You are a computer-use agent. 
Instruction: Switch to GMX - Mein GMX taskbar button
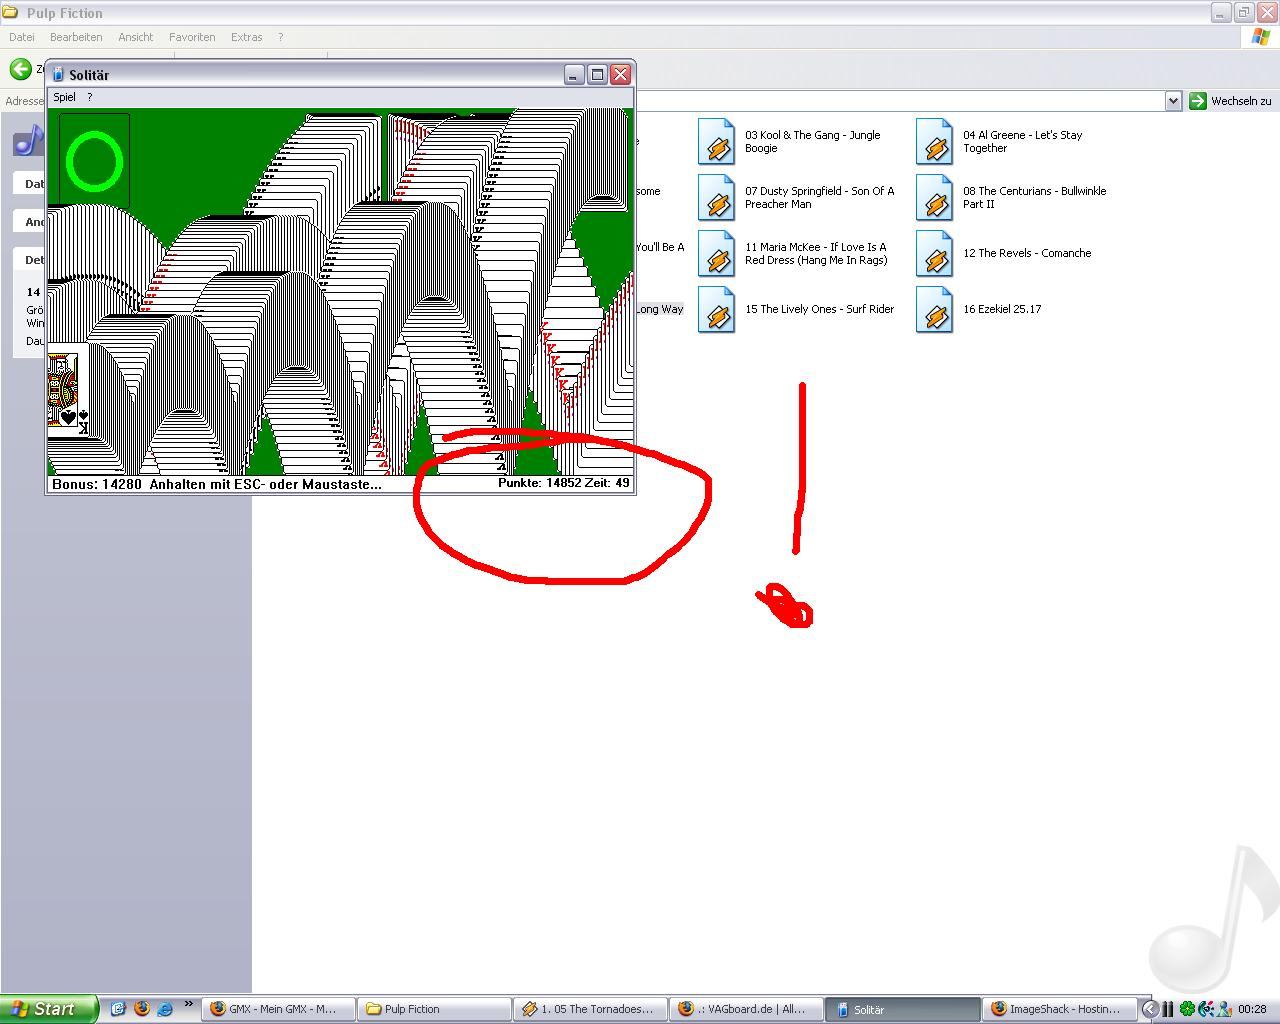[x=279, y=1009]
